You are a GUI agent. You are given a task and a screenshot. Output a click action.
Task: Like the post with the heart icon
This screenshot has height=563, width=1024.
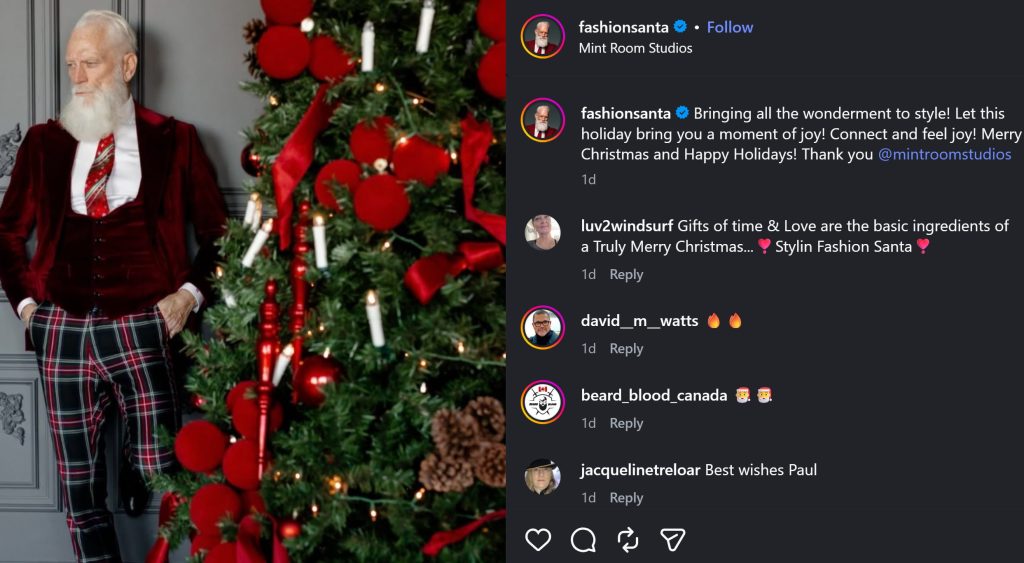[538, 540]
